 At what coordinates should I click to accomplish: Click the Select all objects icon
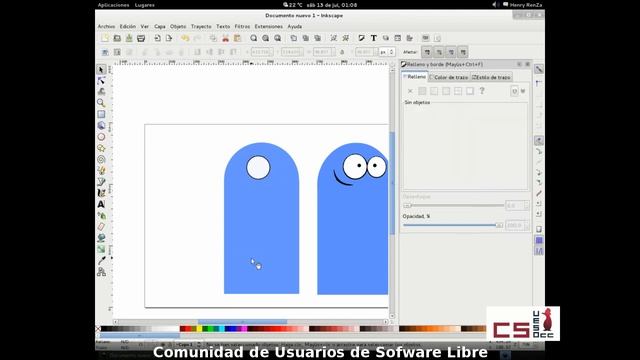(x=105, y=52)
